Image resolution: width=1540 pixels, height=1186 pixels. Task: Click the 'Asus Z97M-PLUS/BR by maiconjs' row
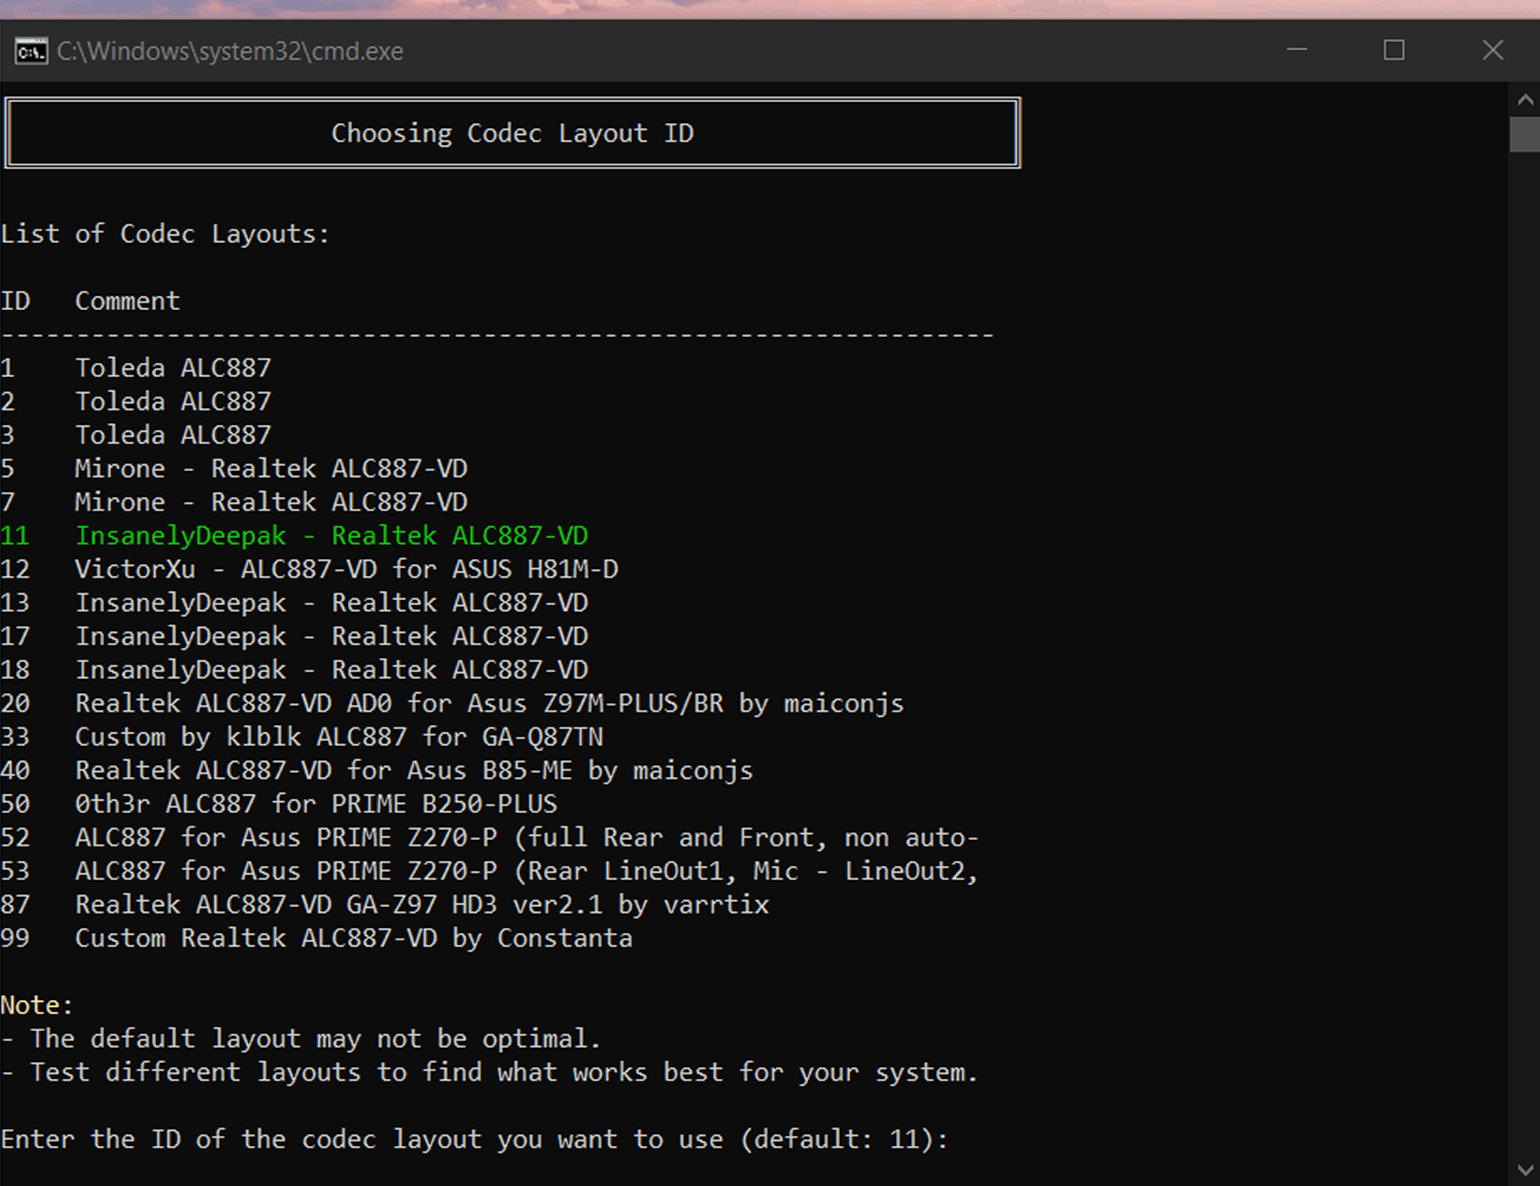tap(452, 703)
